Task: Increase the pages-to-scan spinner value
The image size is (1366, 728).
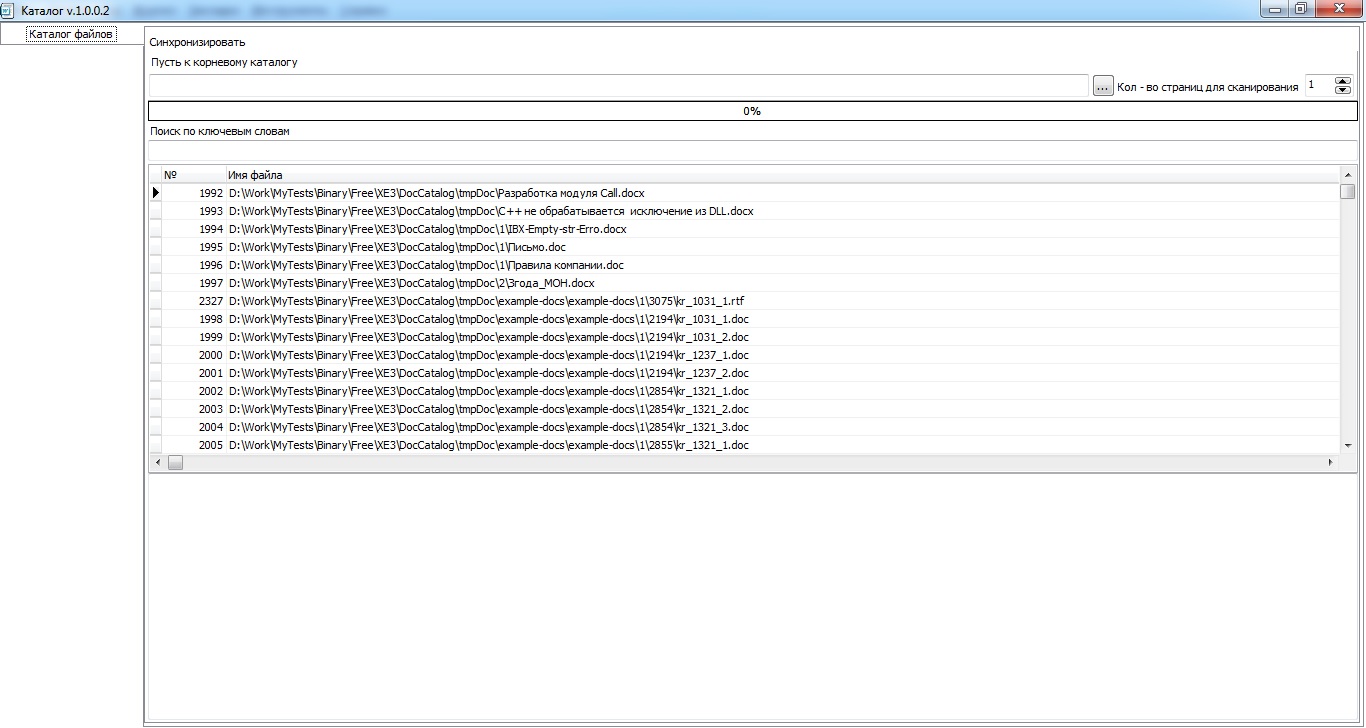Action: pos(1343,81)
